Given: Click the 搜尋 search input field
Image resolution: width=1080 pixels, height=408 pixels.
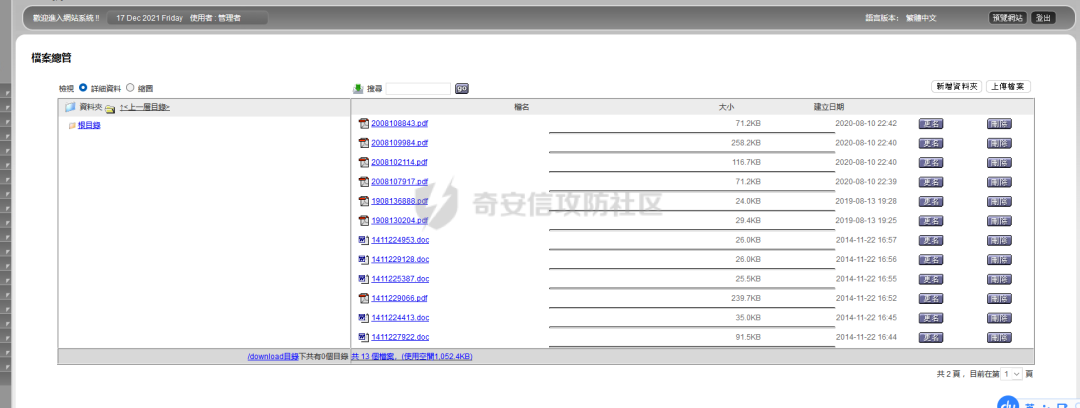Looking at the screenshot, I should [x=418, y=89].
